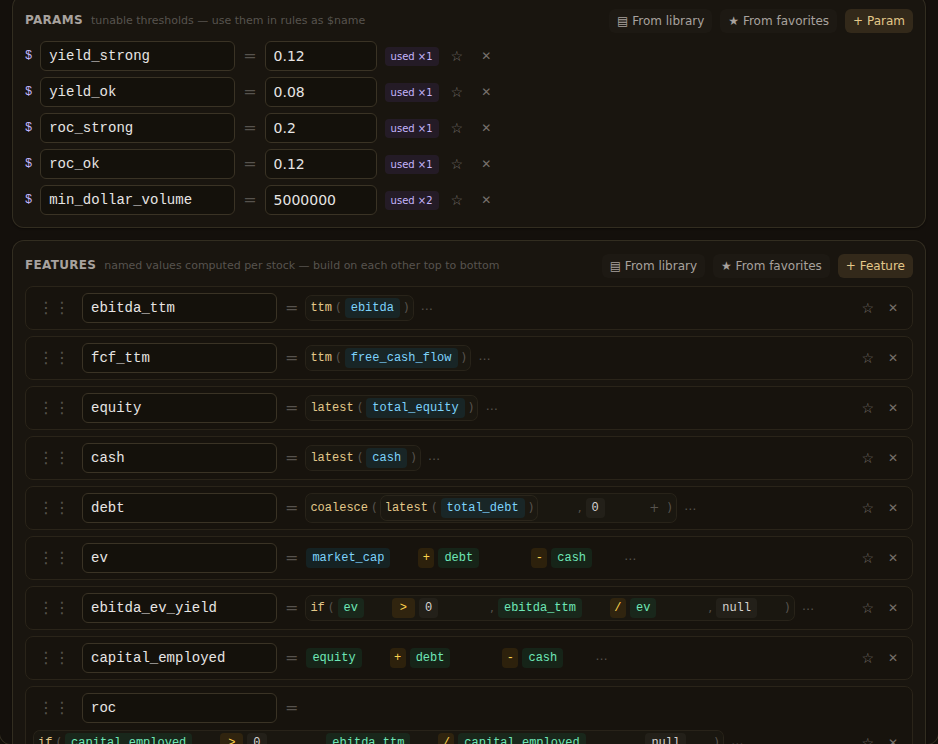
Task: Favorite the ev feature
Action: [x=867, y=558]
